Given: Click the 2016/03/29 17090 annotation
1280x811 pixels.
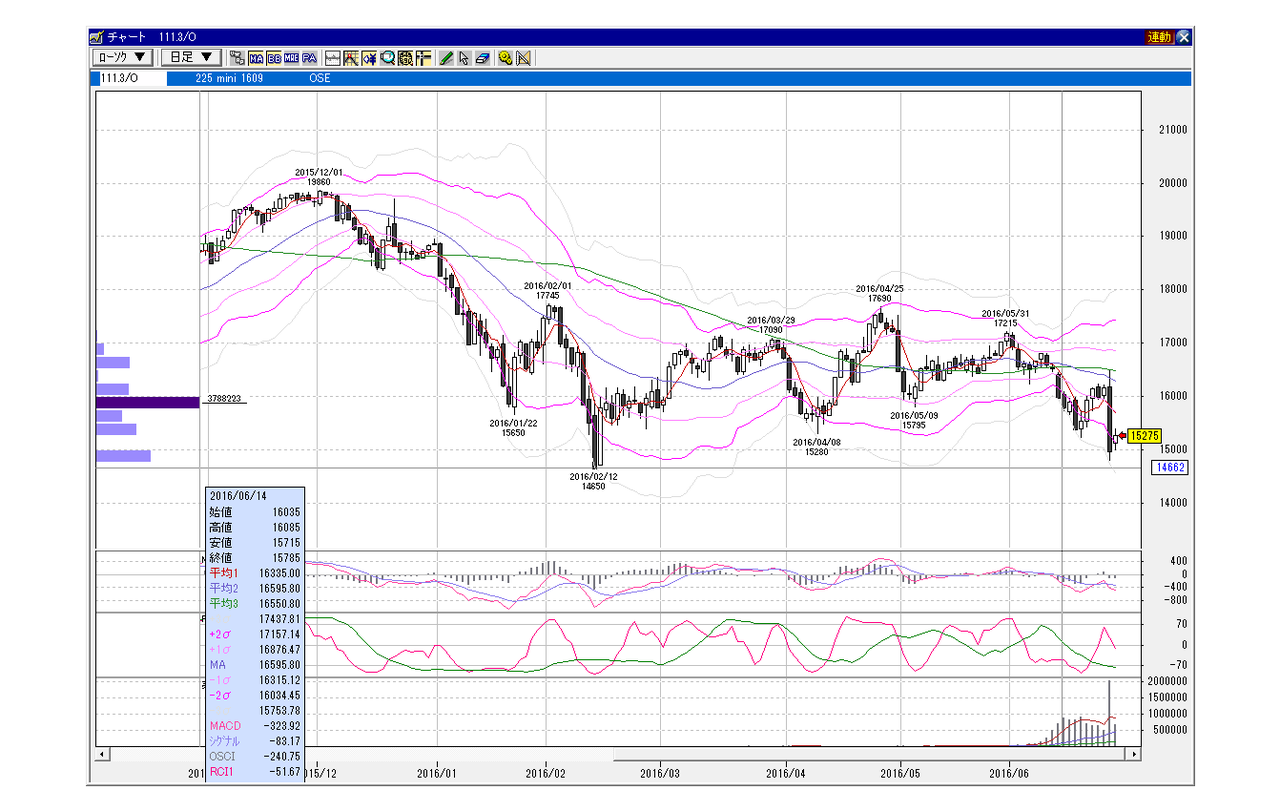Looking at the screenshot, I should 771,325.
